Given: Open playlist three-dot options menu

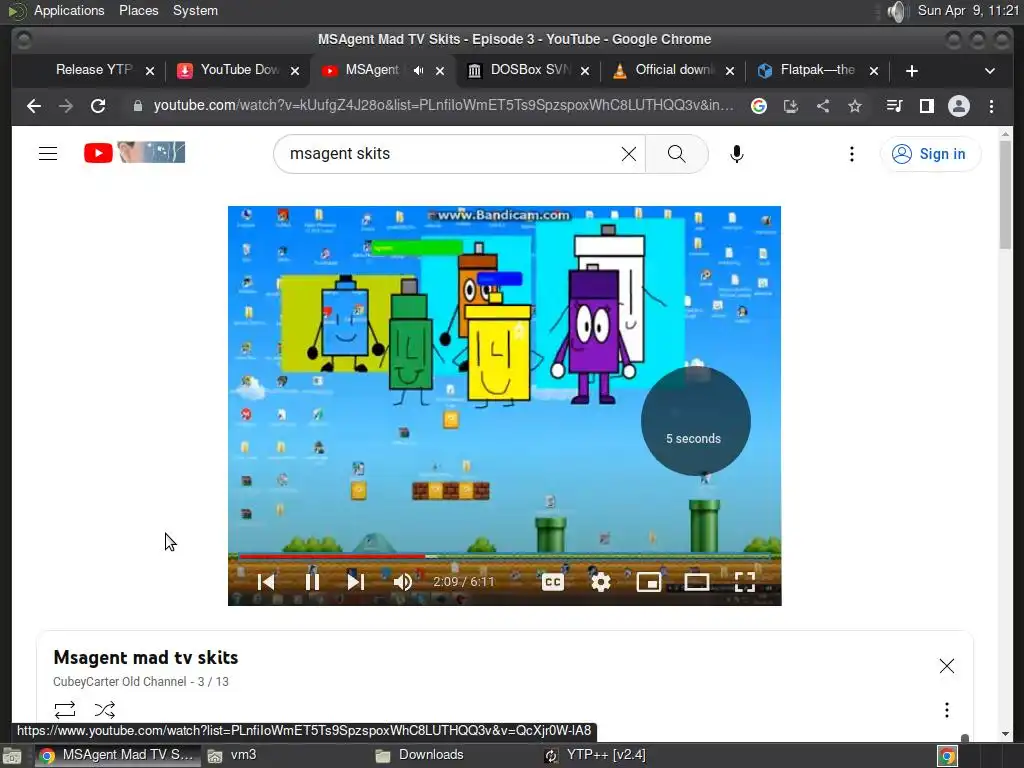Looking at the screenshot, I should (946, 710).
